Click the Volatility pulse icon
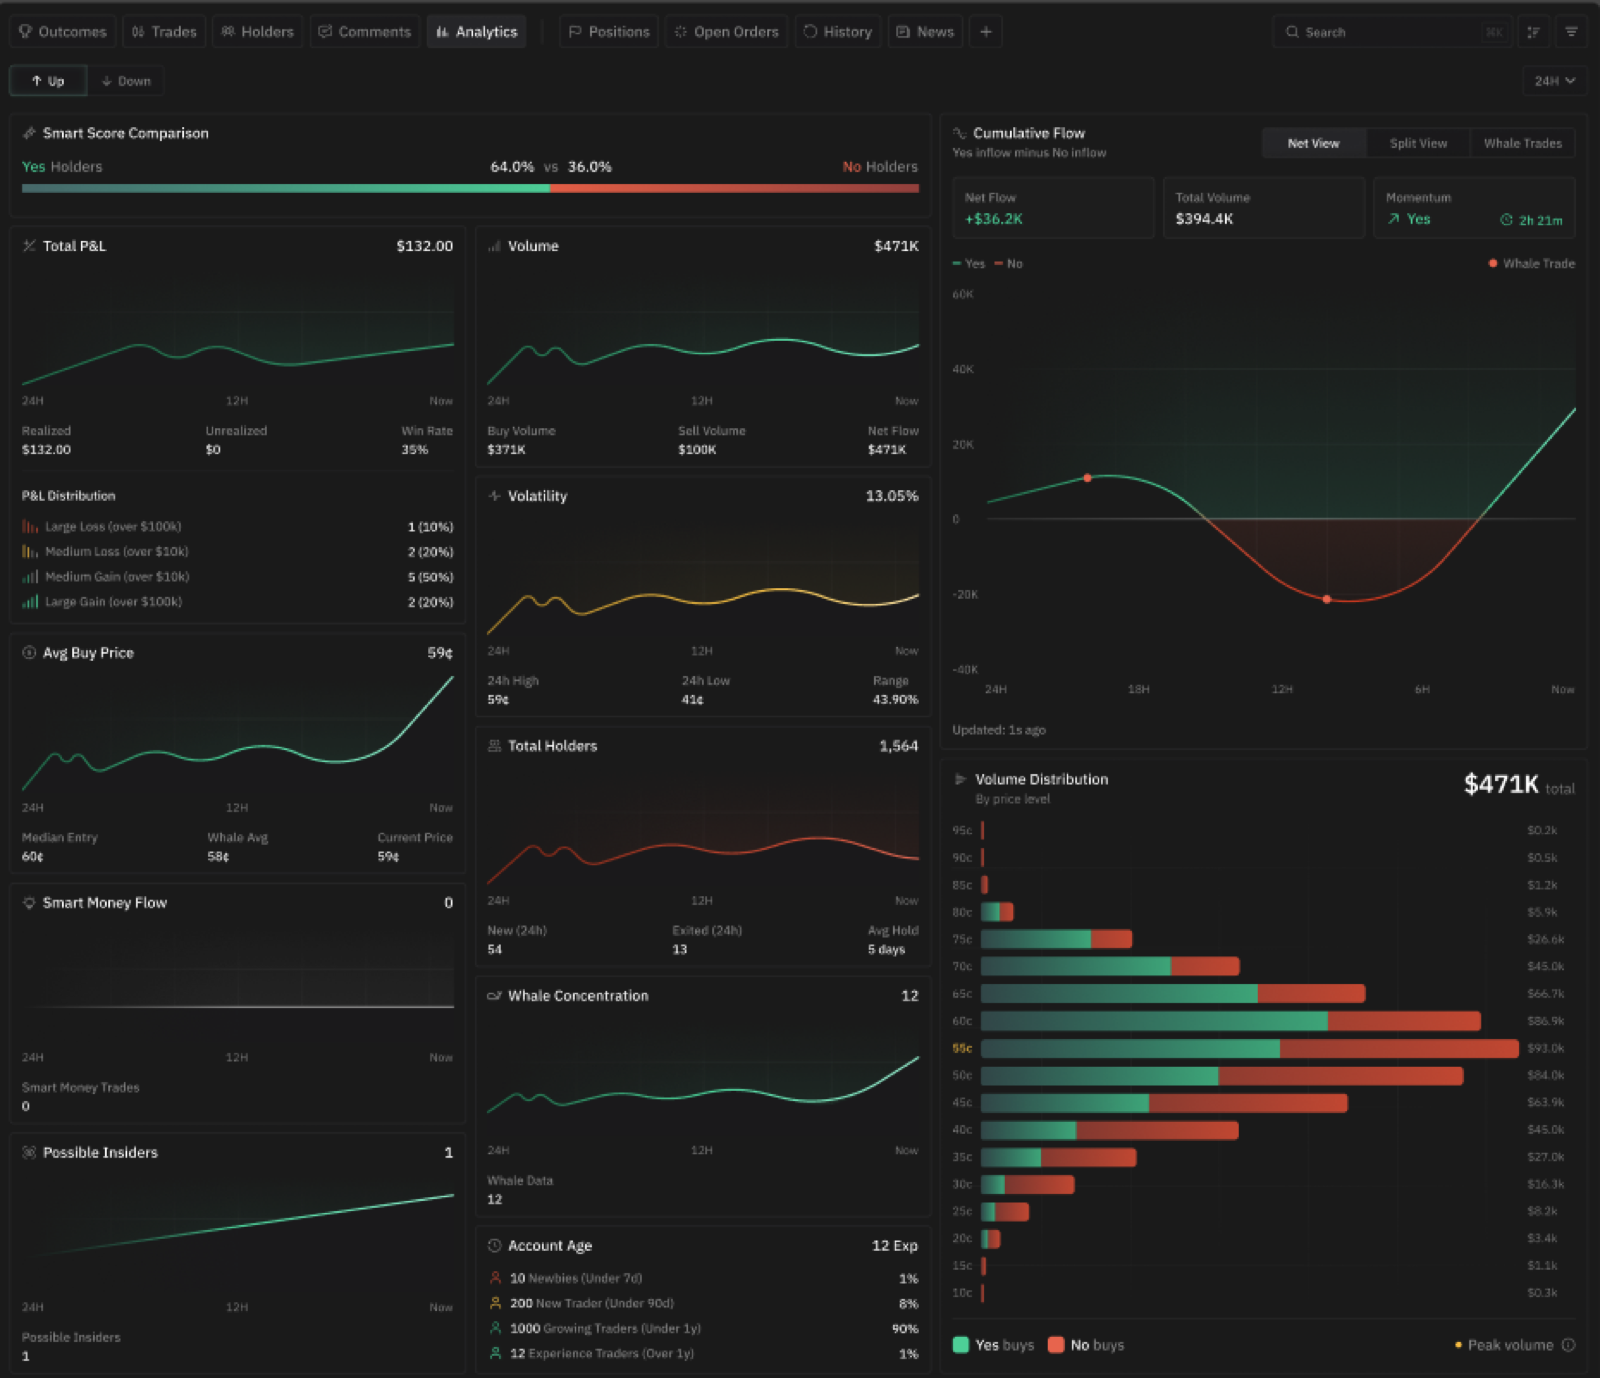Image resolution: width=1600 pixels, height=1378 pixels. 494,496
